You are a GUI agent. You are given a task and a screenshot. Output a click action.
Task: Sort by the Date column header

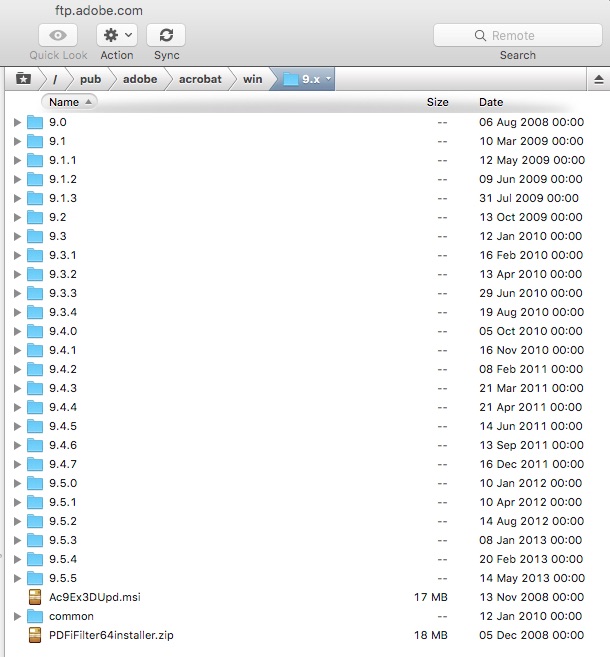[491, 102]
